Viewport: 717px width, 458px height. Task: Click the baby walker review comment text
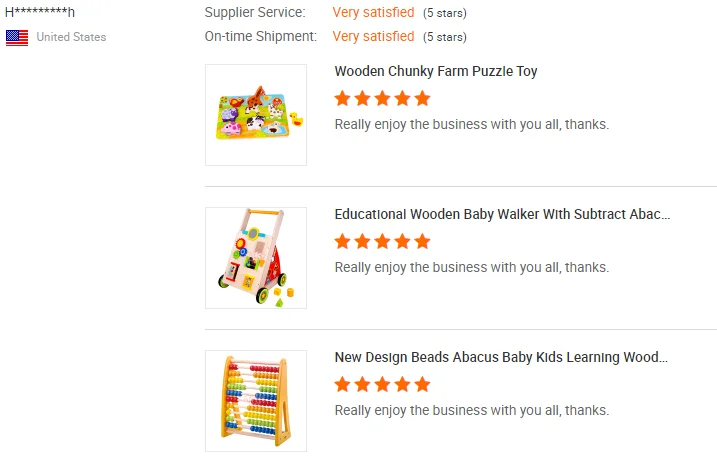tap(471, 267)
